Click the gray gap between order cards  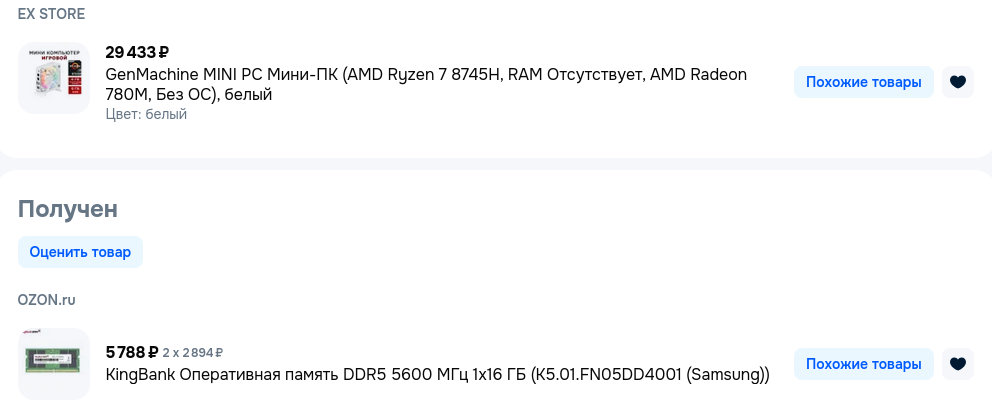point(496,164)
